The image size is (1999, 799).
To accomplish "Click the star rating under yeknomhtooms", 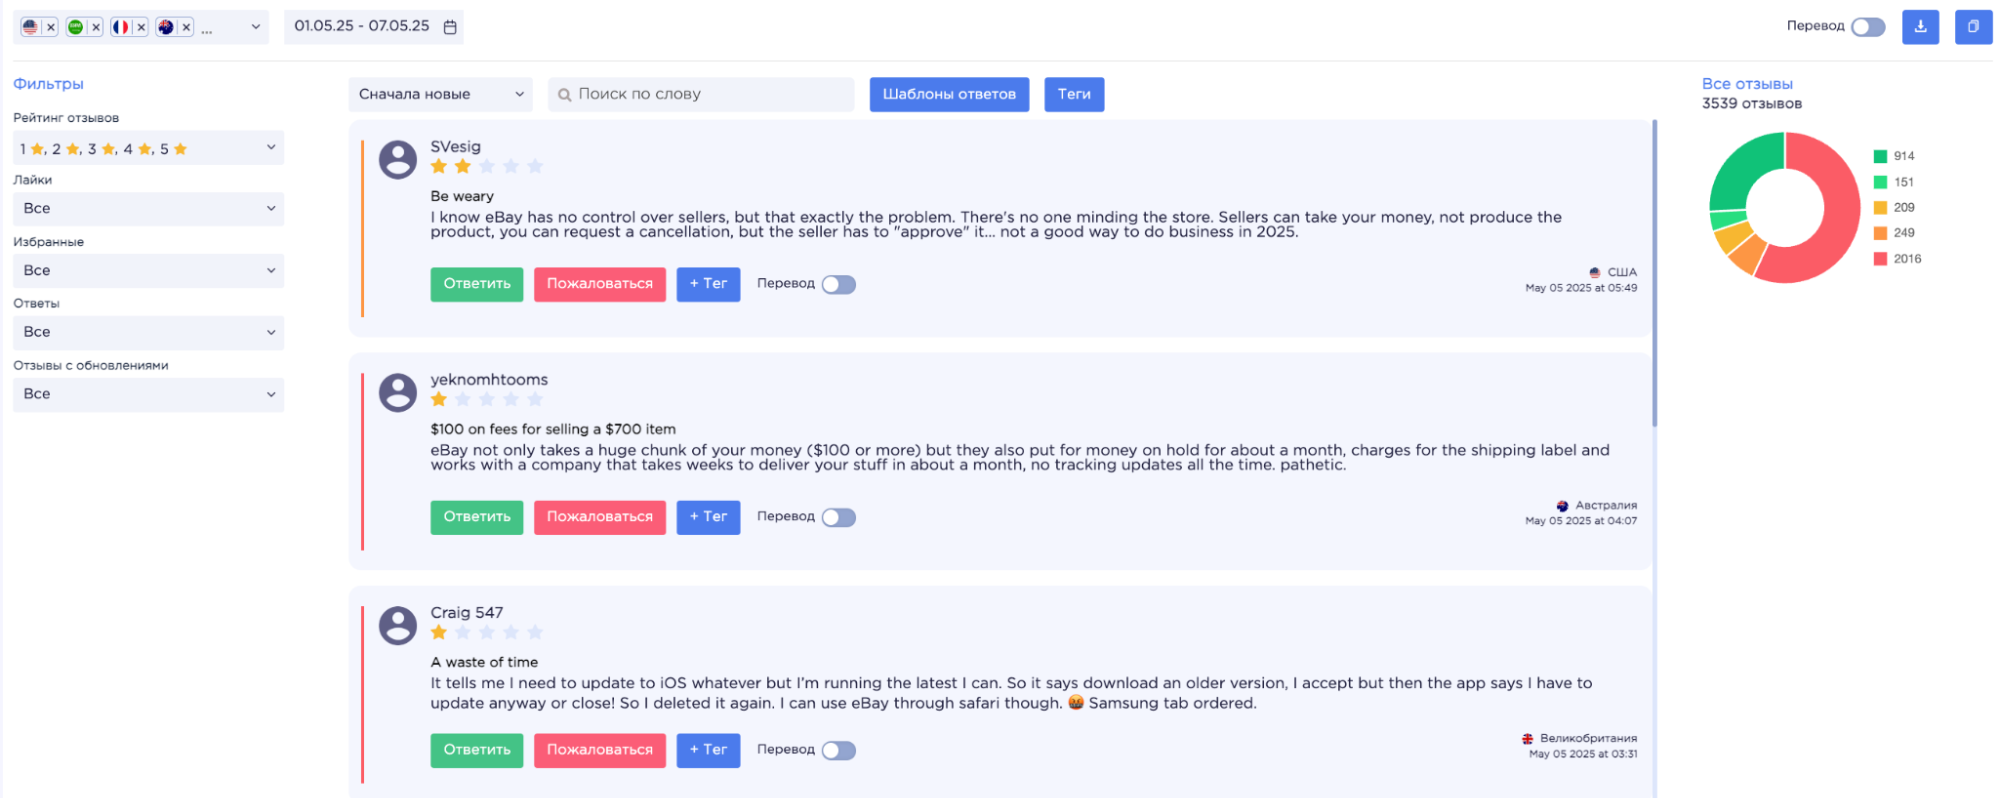I will pos(487,400).
